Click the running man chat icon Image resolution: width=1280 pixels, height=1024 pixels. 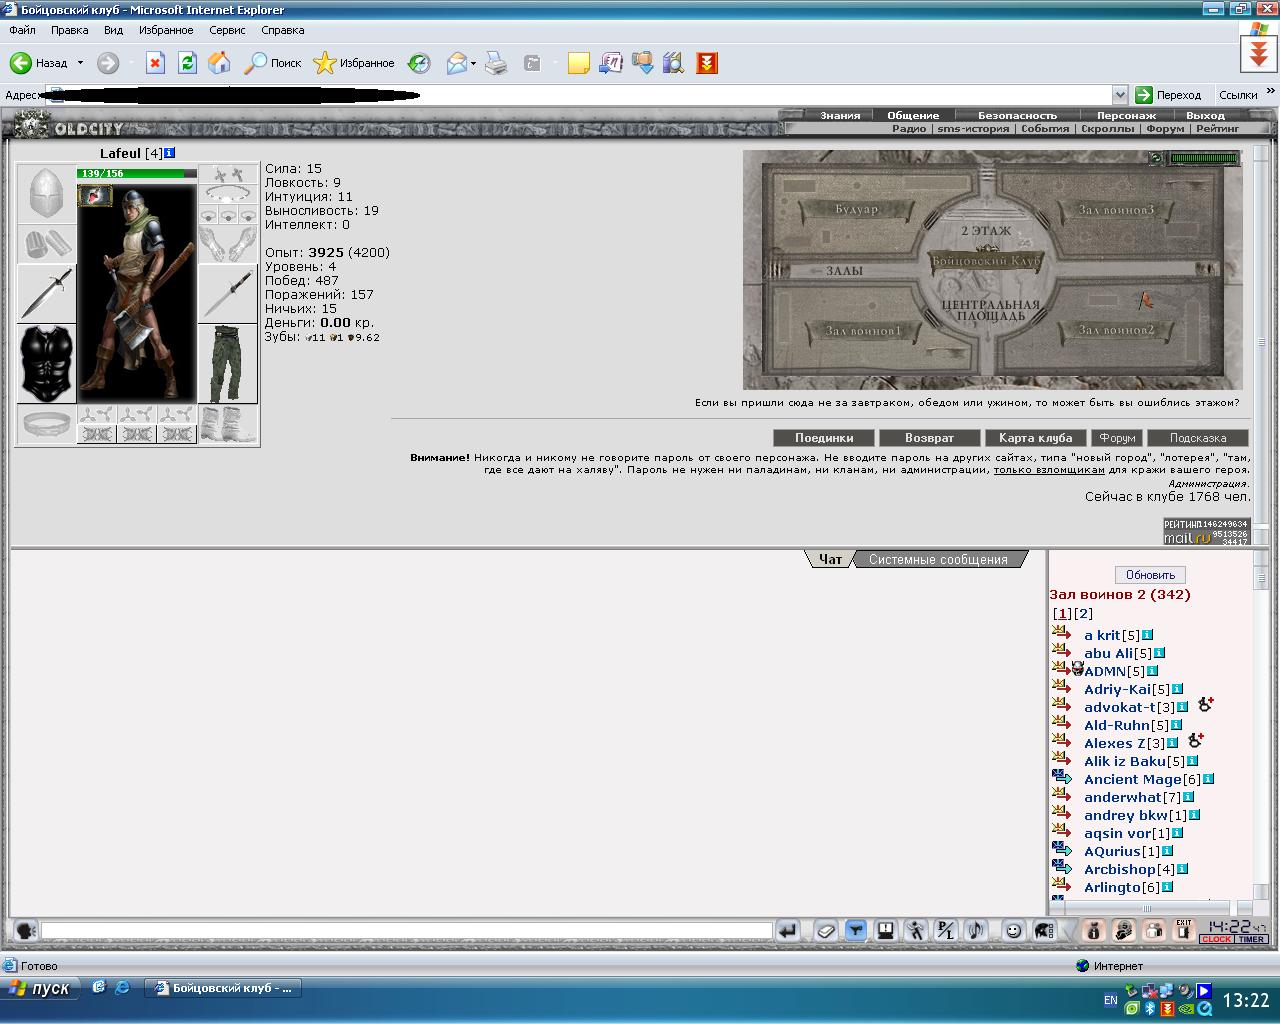915,931
